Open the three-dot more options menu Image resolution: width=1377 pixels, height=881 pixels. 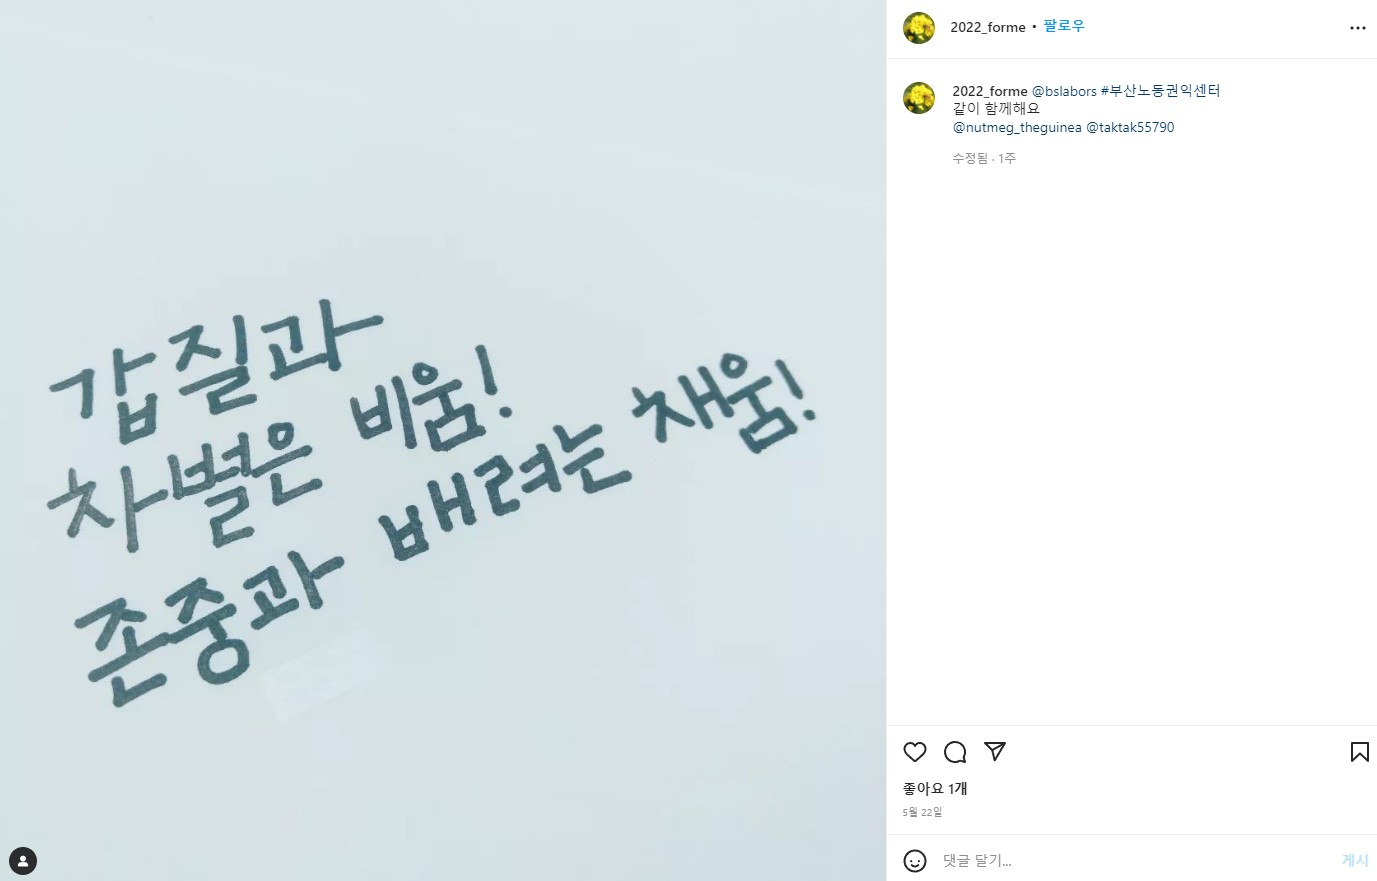(x=1358, y=28)
